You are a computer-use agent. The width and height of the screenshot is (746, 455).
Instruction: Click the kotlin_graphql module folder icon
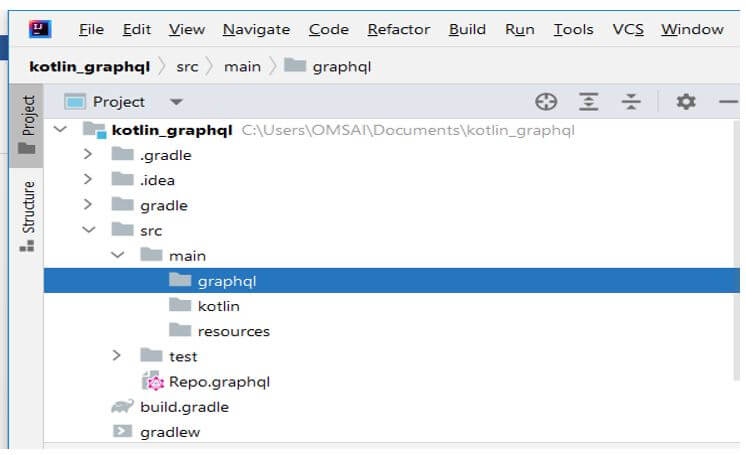pos(94,129)
